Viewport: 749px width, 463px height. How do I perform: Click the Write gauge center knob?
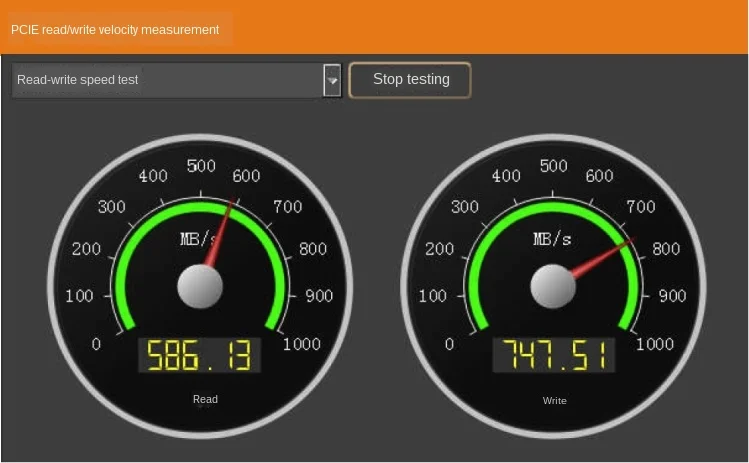click(553, 286)
